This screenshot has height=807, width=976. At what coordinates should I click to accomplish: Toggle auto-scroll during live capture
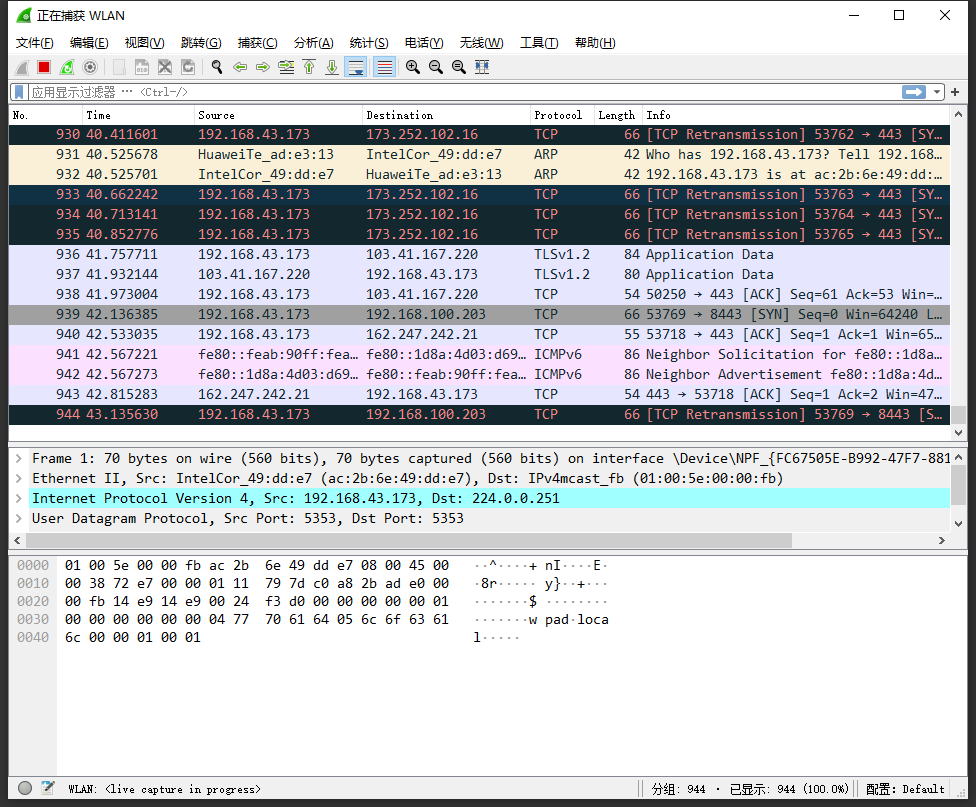(x=356, y=66)
